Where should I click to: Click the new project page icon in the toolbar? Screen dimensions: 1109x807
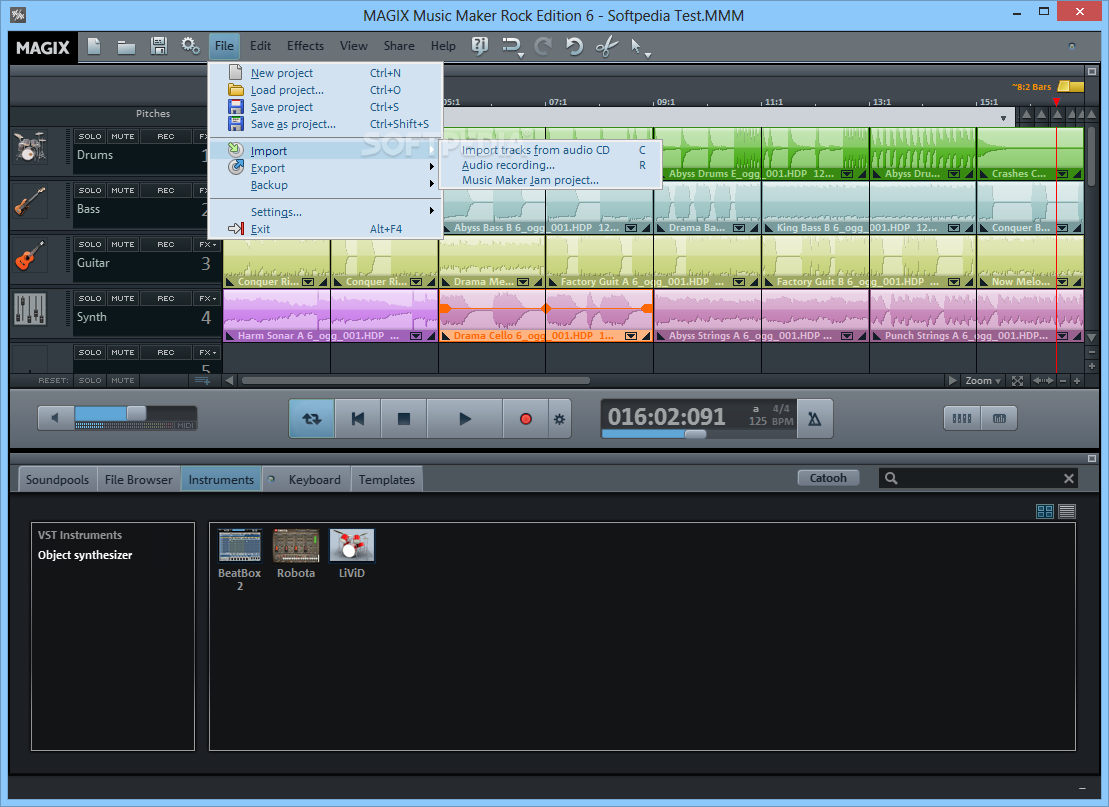pos(94,47)
